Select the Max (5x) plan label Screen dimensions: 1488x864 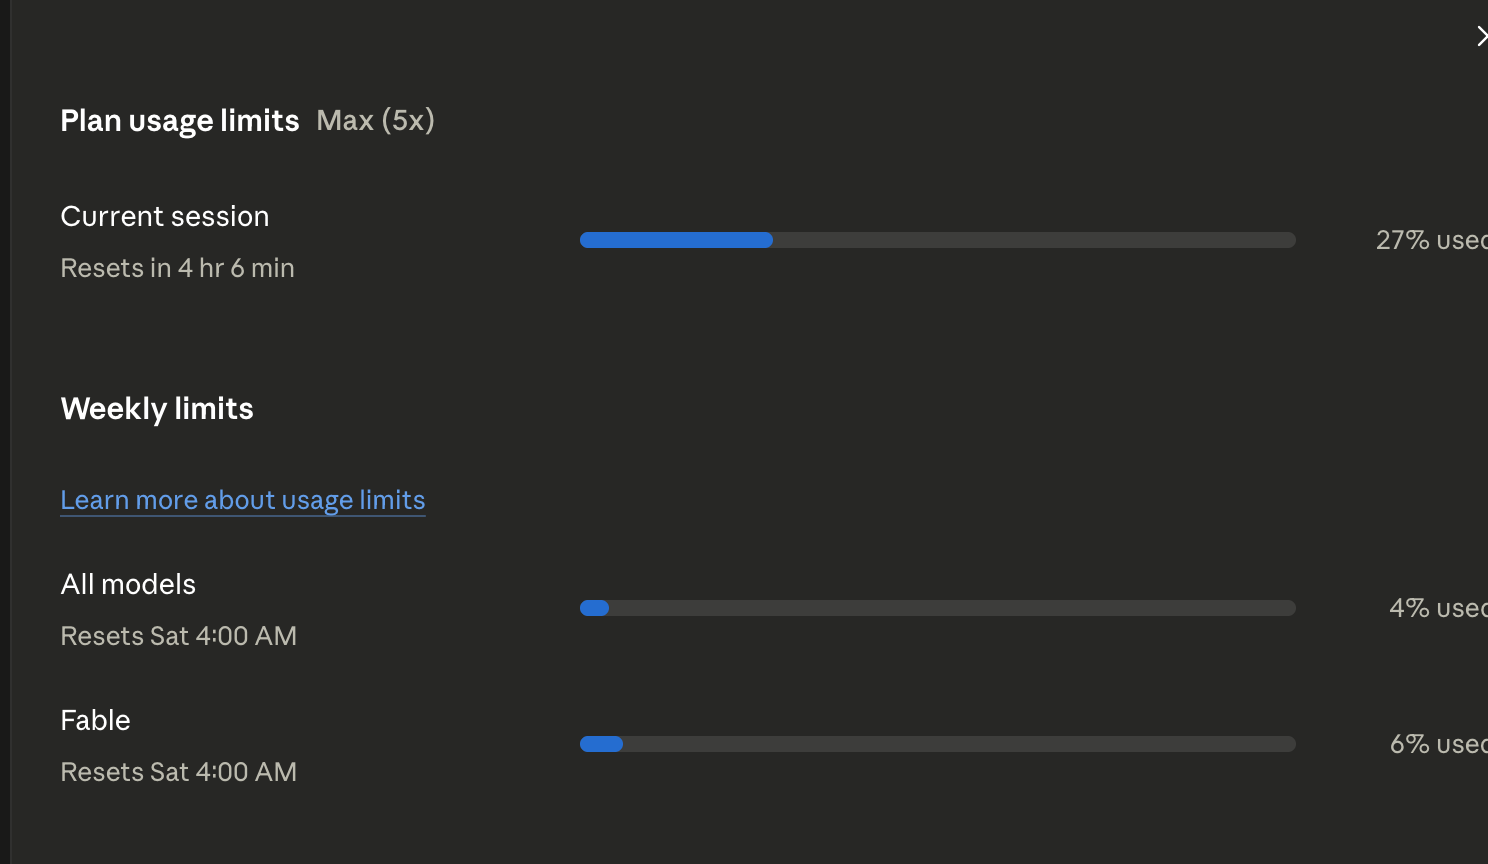tap(375, 121)
